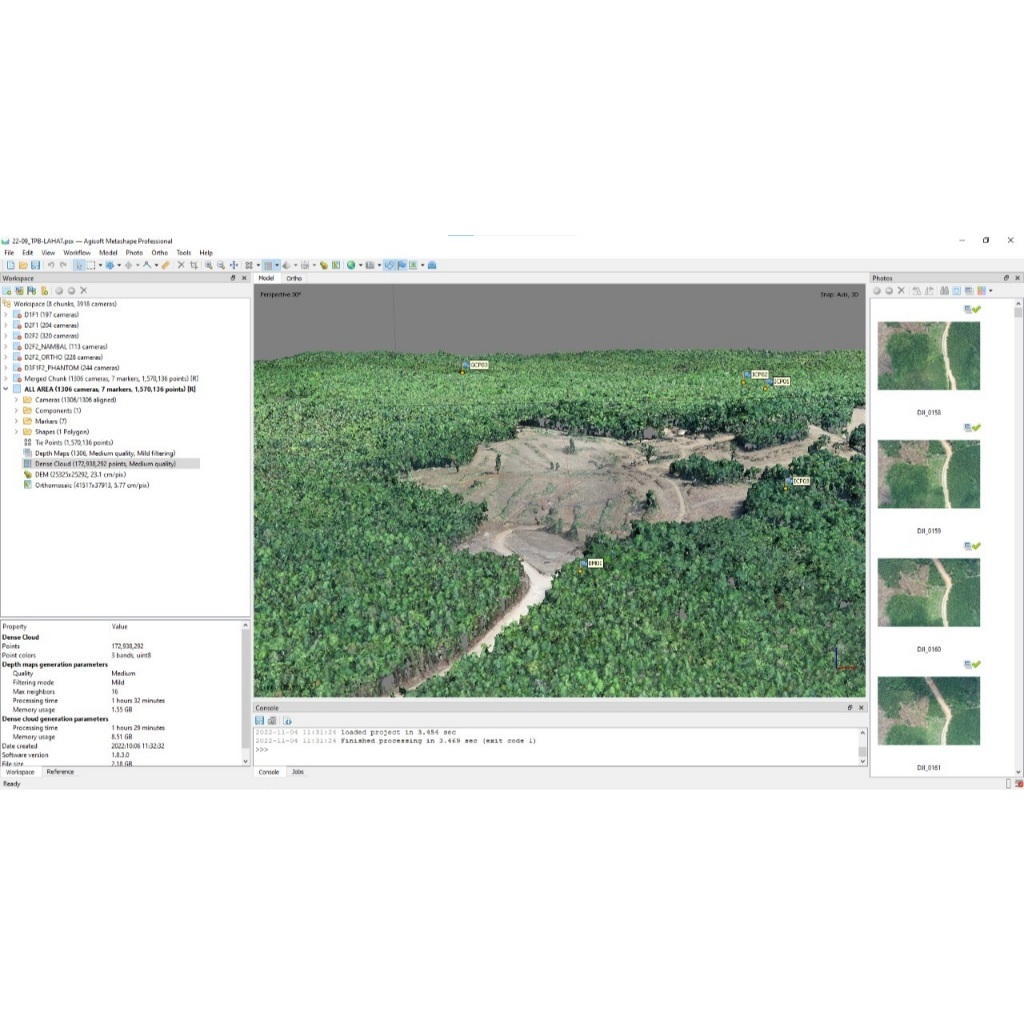1024x1024 pixels.
Task: Click the Crop Selection toolbar icon
Action: coord(194,265)
